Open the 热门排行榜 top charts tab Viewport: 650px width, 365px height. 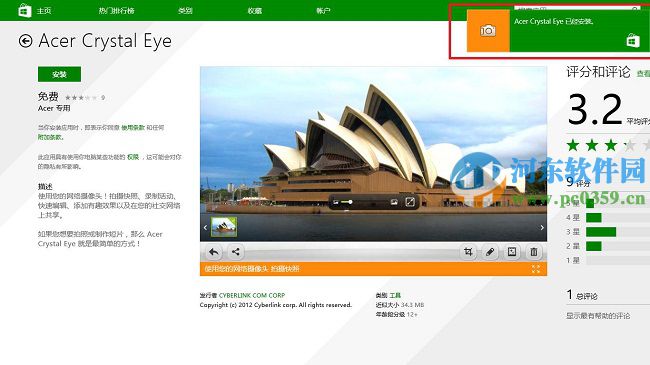[116, 11]
